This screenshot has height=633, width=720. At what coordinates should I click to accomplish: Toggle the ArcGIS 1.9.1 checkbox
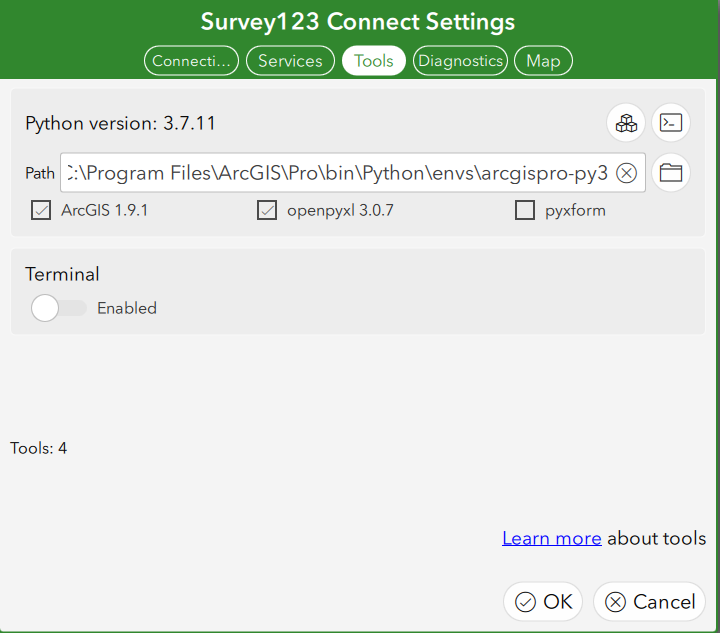(x=41, y=210)
